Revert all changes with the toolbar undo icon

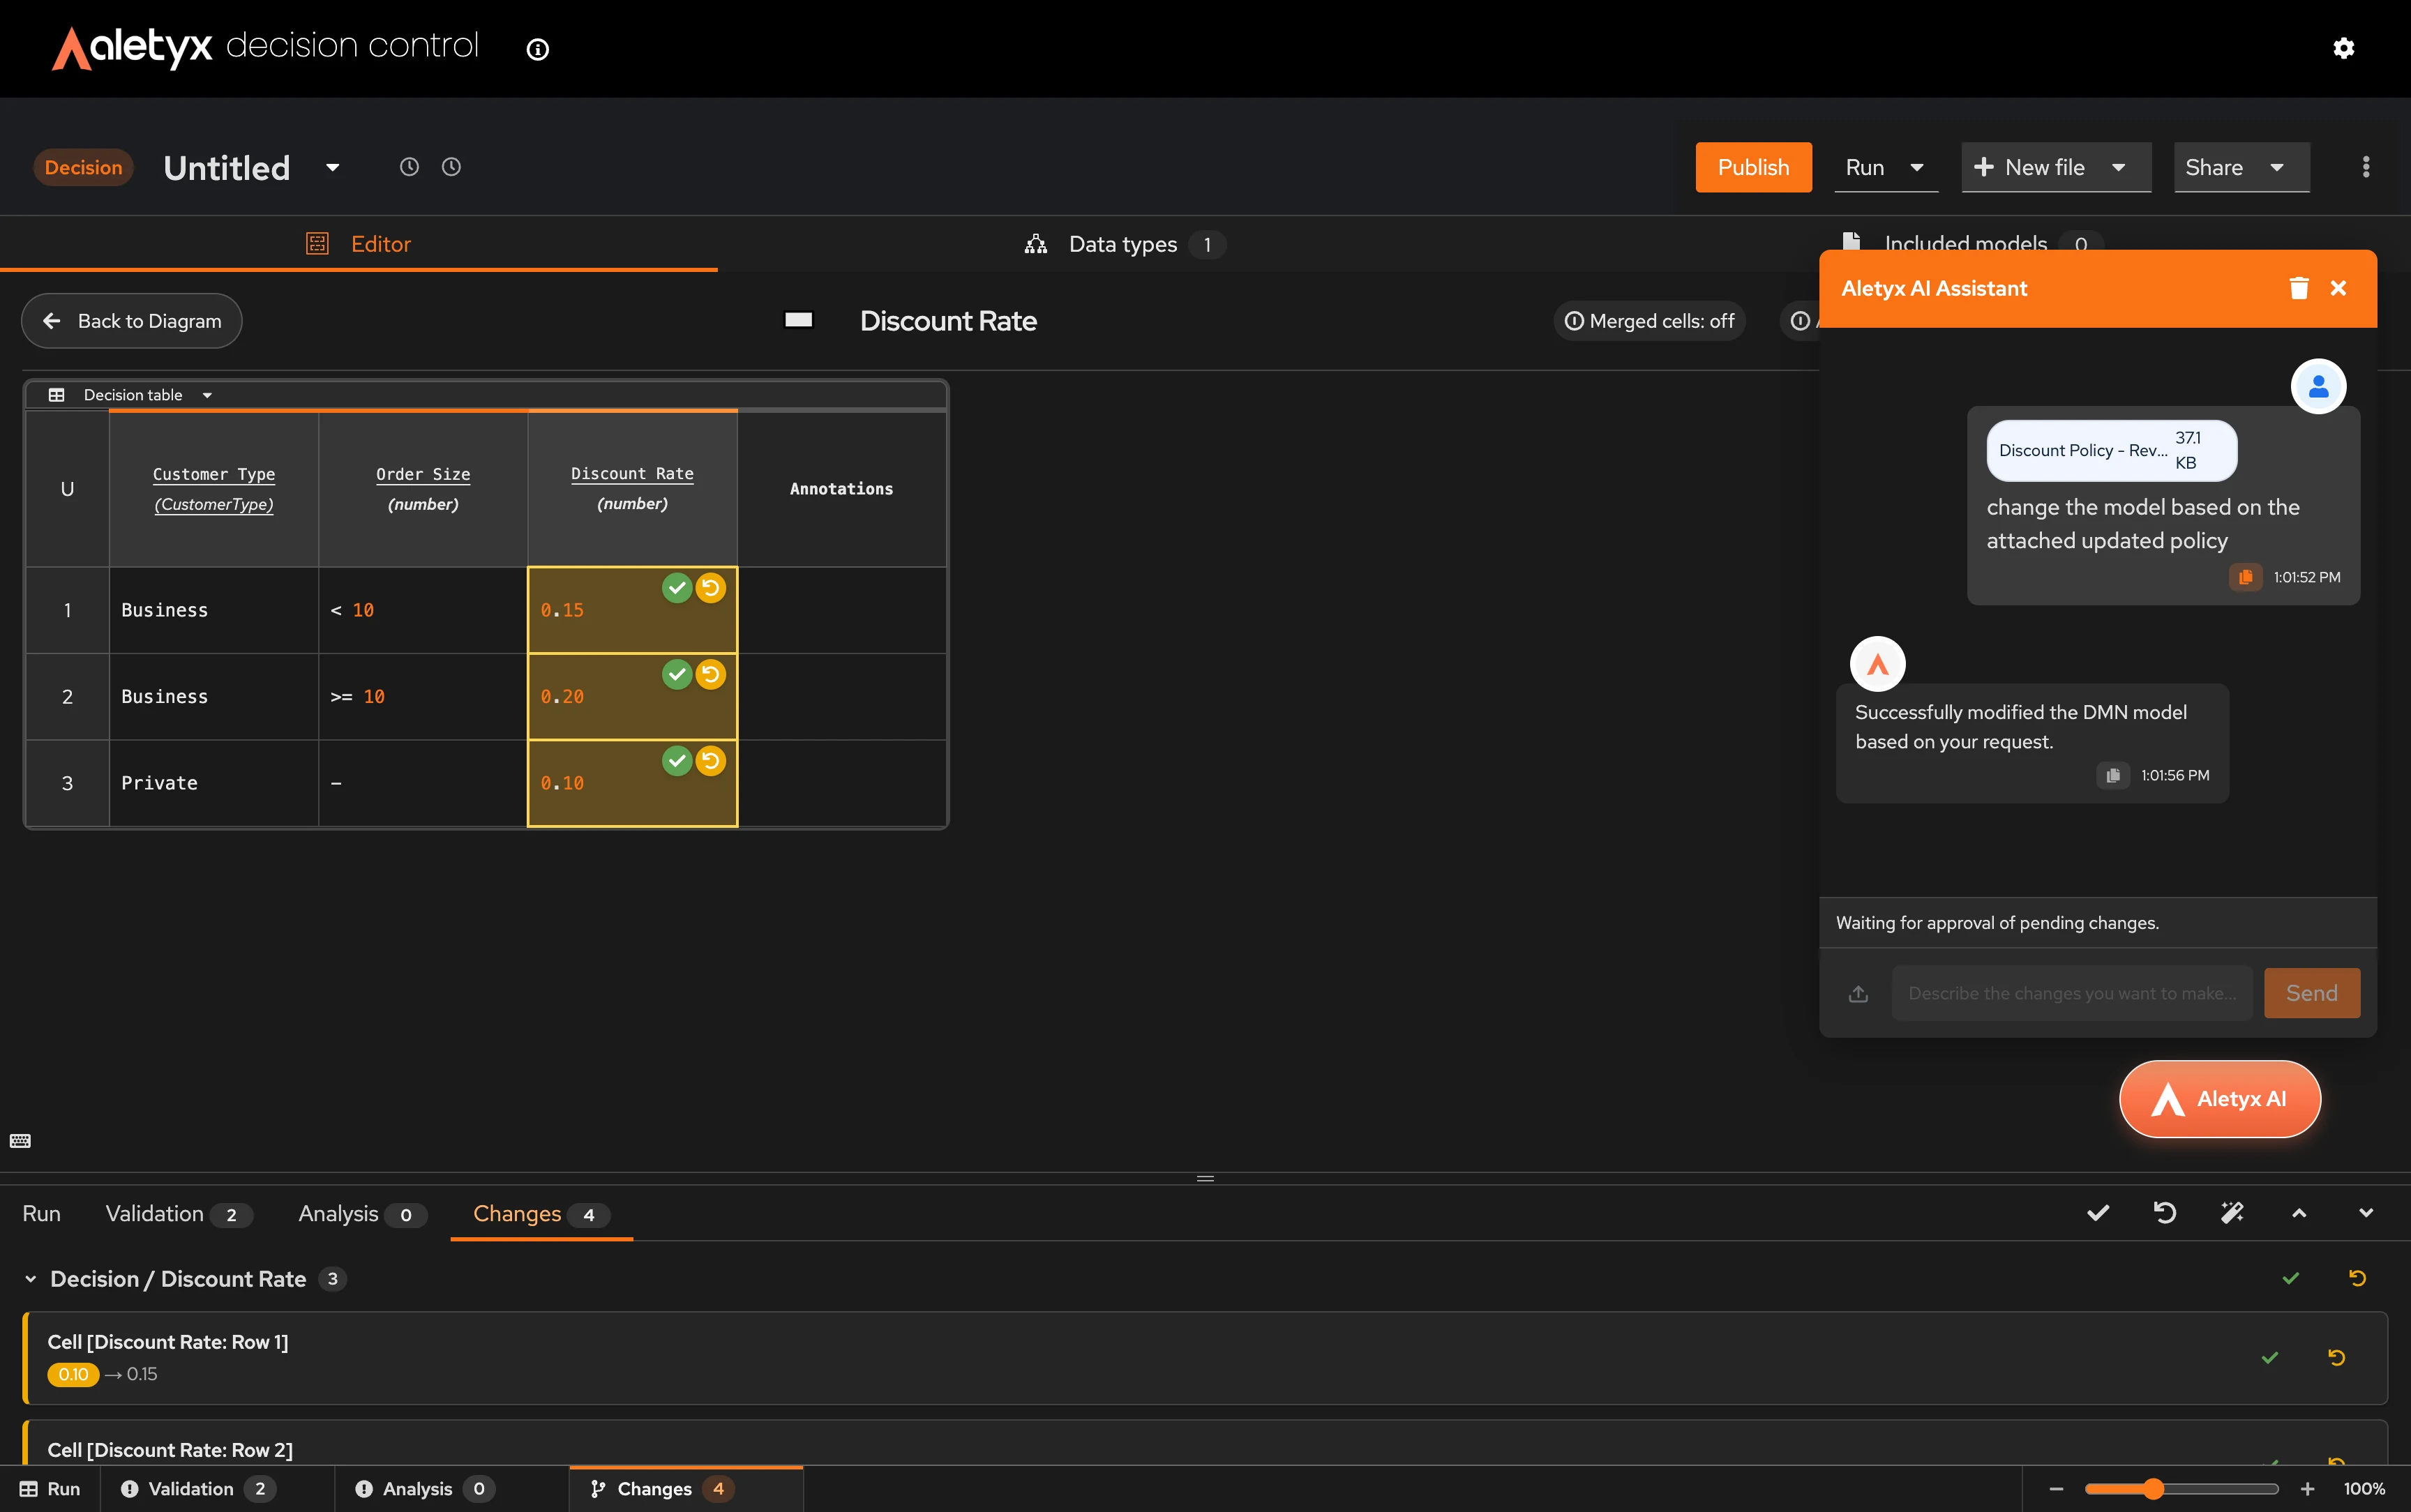2165,1213
